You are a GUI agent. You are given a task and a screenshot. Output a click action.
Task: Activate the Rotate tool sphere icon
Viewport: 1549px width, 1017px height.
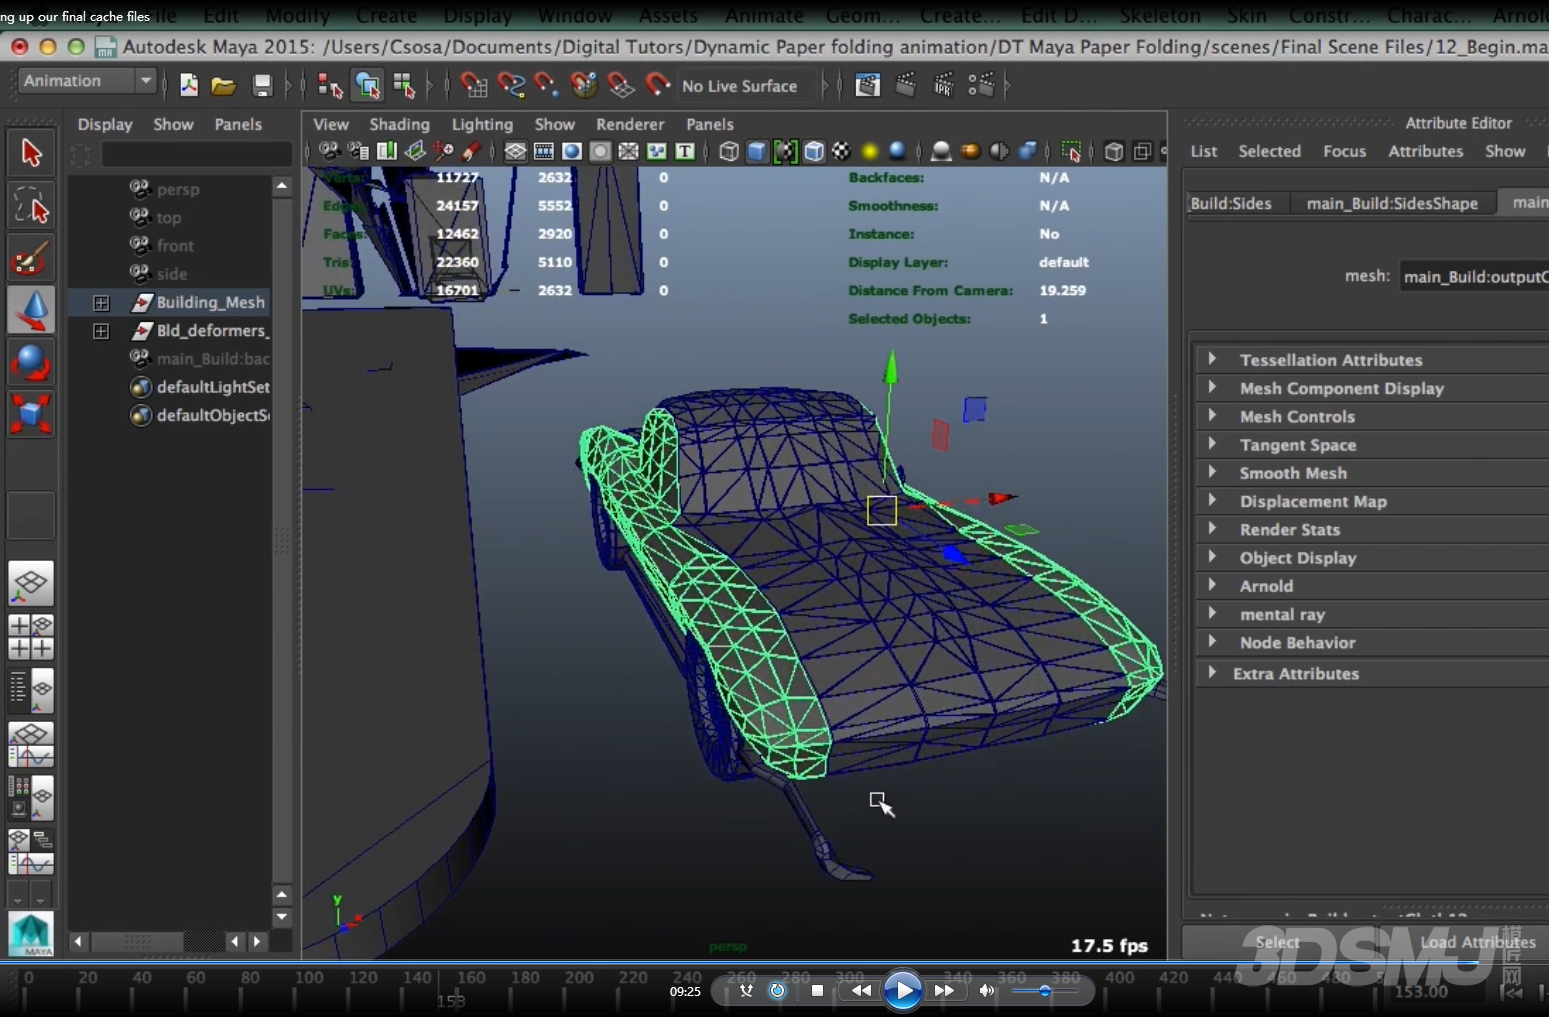pyautogui.click(x=31, y=362)
